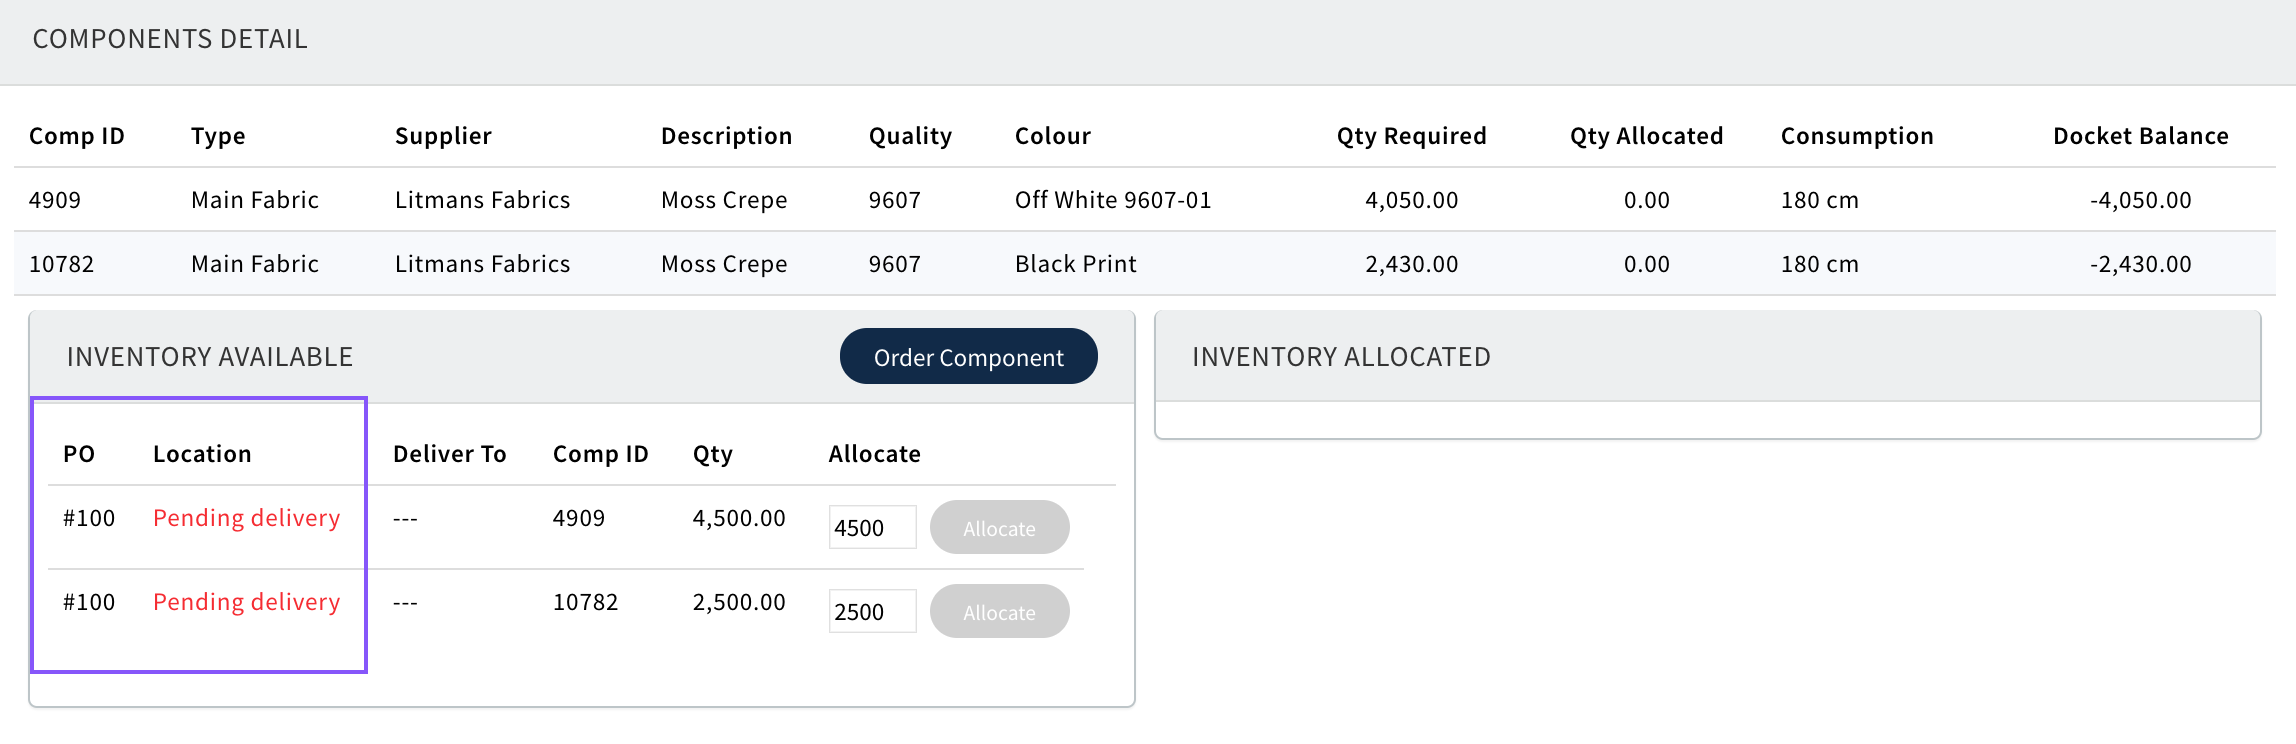Focus the allocate quantity field showing 4500
This screenshot has height=744, width=2296.
click(x=872, y=527)
